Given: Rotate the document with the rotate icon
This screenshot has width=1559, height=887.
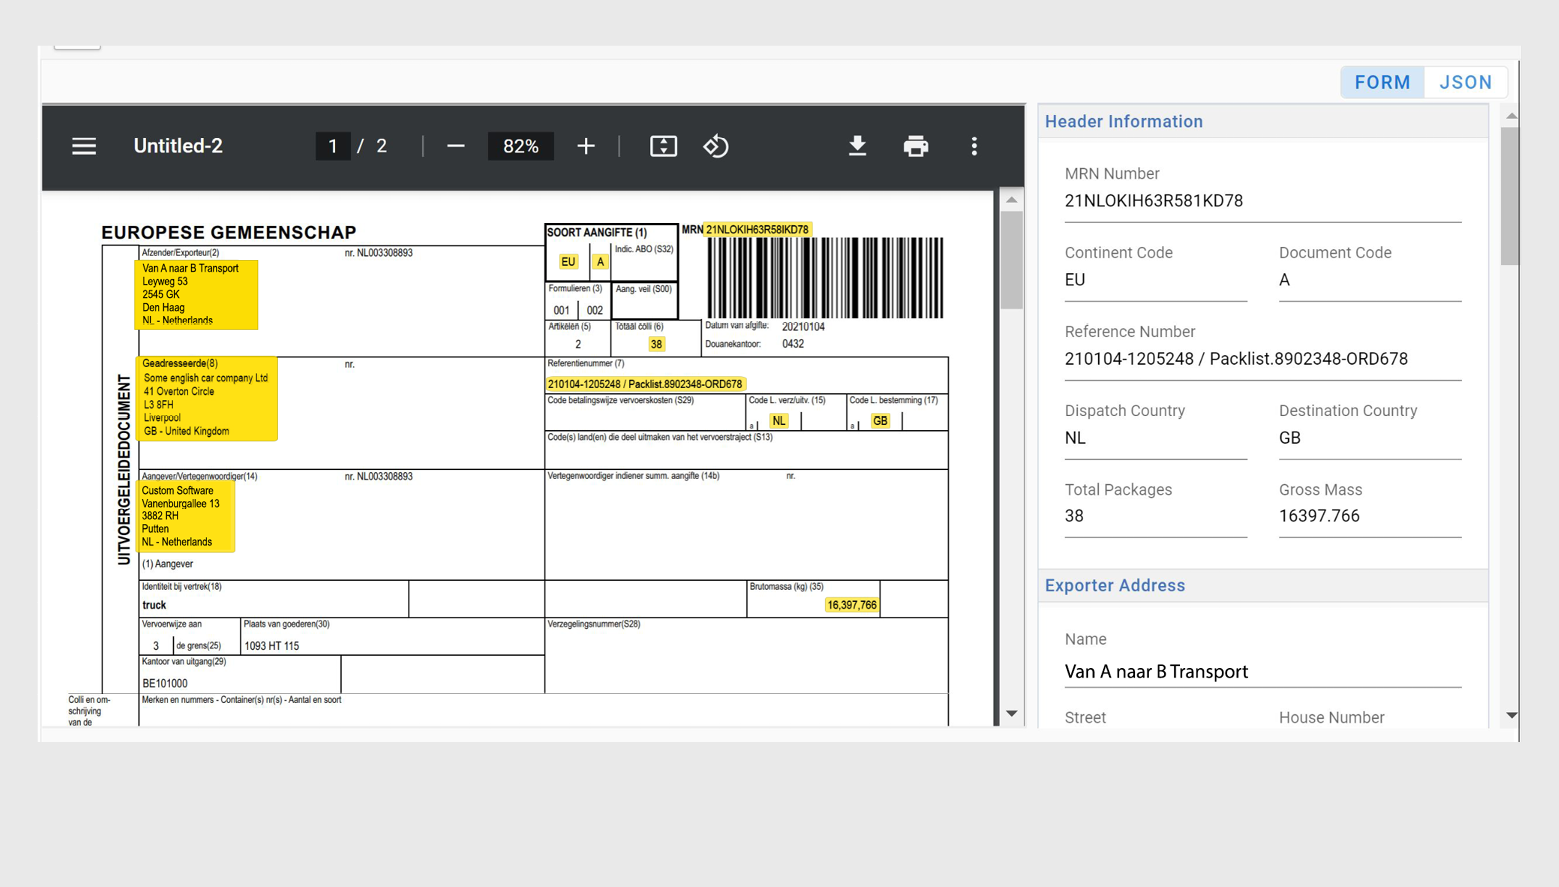Looking at the screenshot, I should tap(716, 146).
